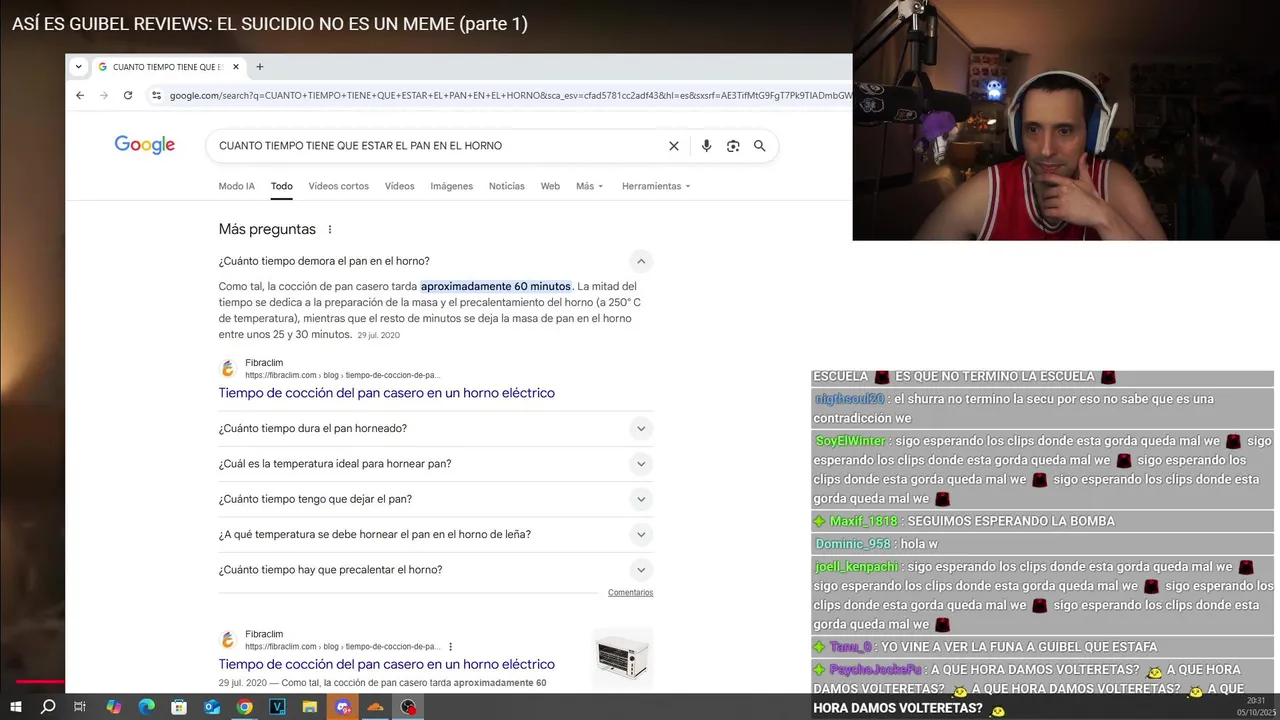Open the Más search filter dropdown

(x=590, y=186)
